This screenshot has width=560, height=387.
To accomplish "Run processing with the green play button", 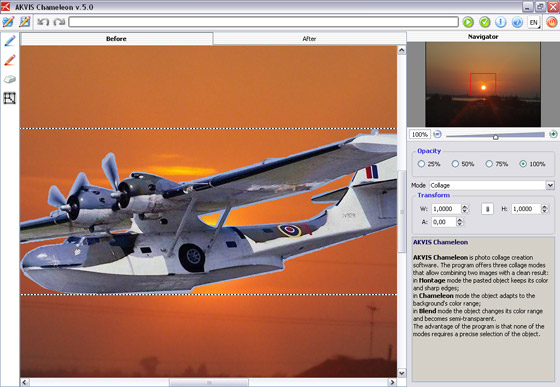I will click(468, 22).
